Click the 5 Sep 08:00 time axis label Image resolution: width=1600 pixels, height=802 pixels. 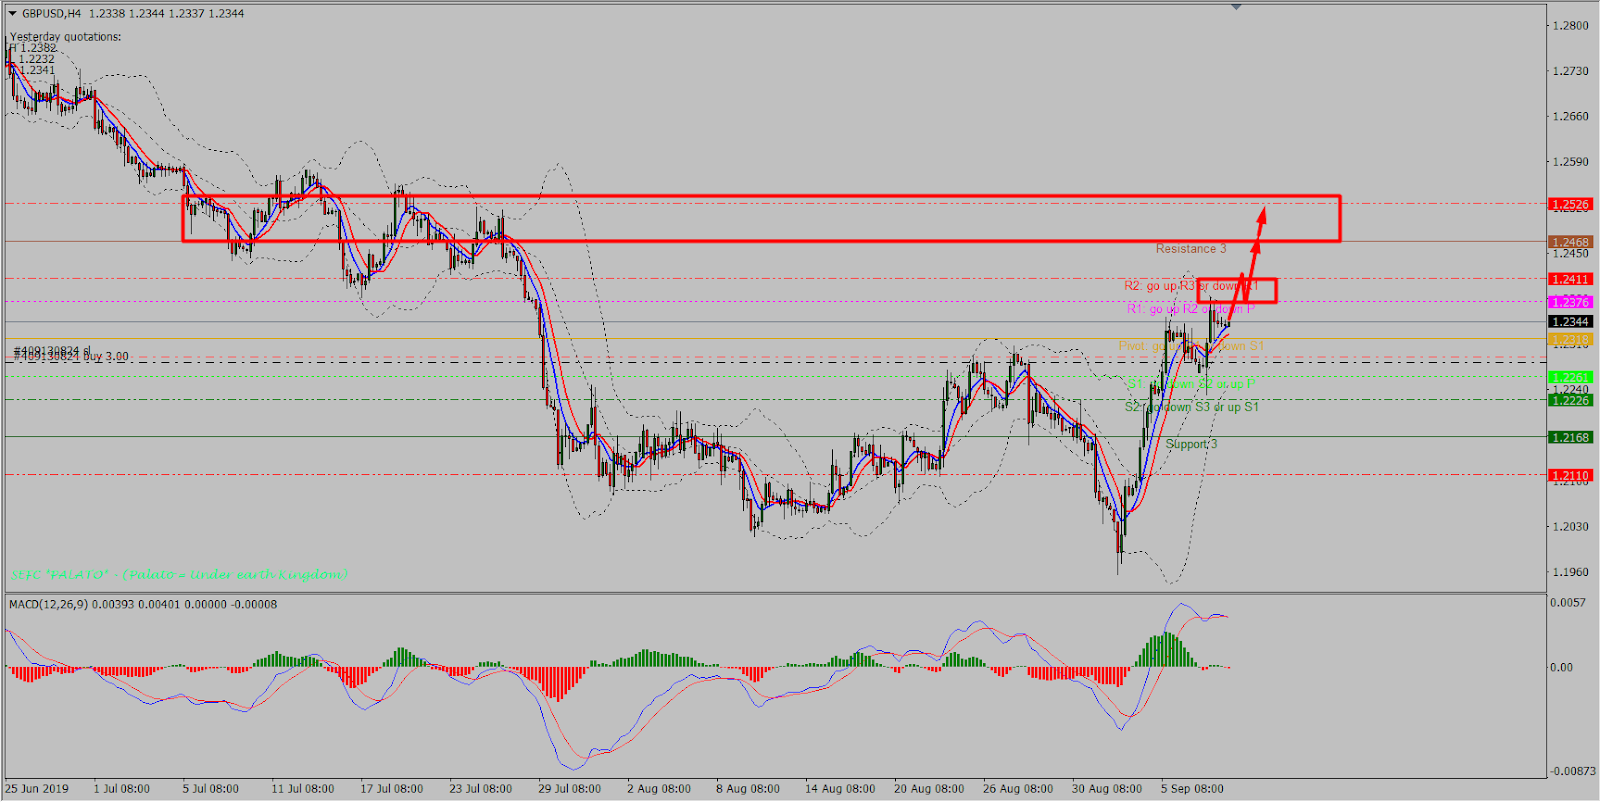[x=1191, y=788]
